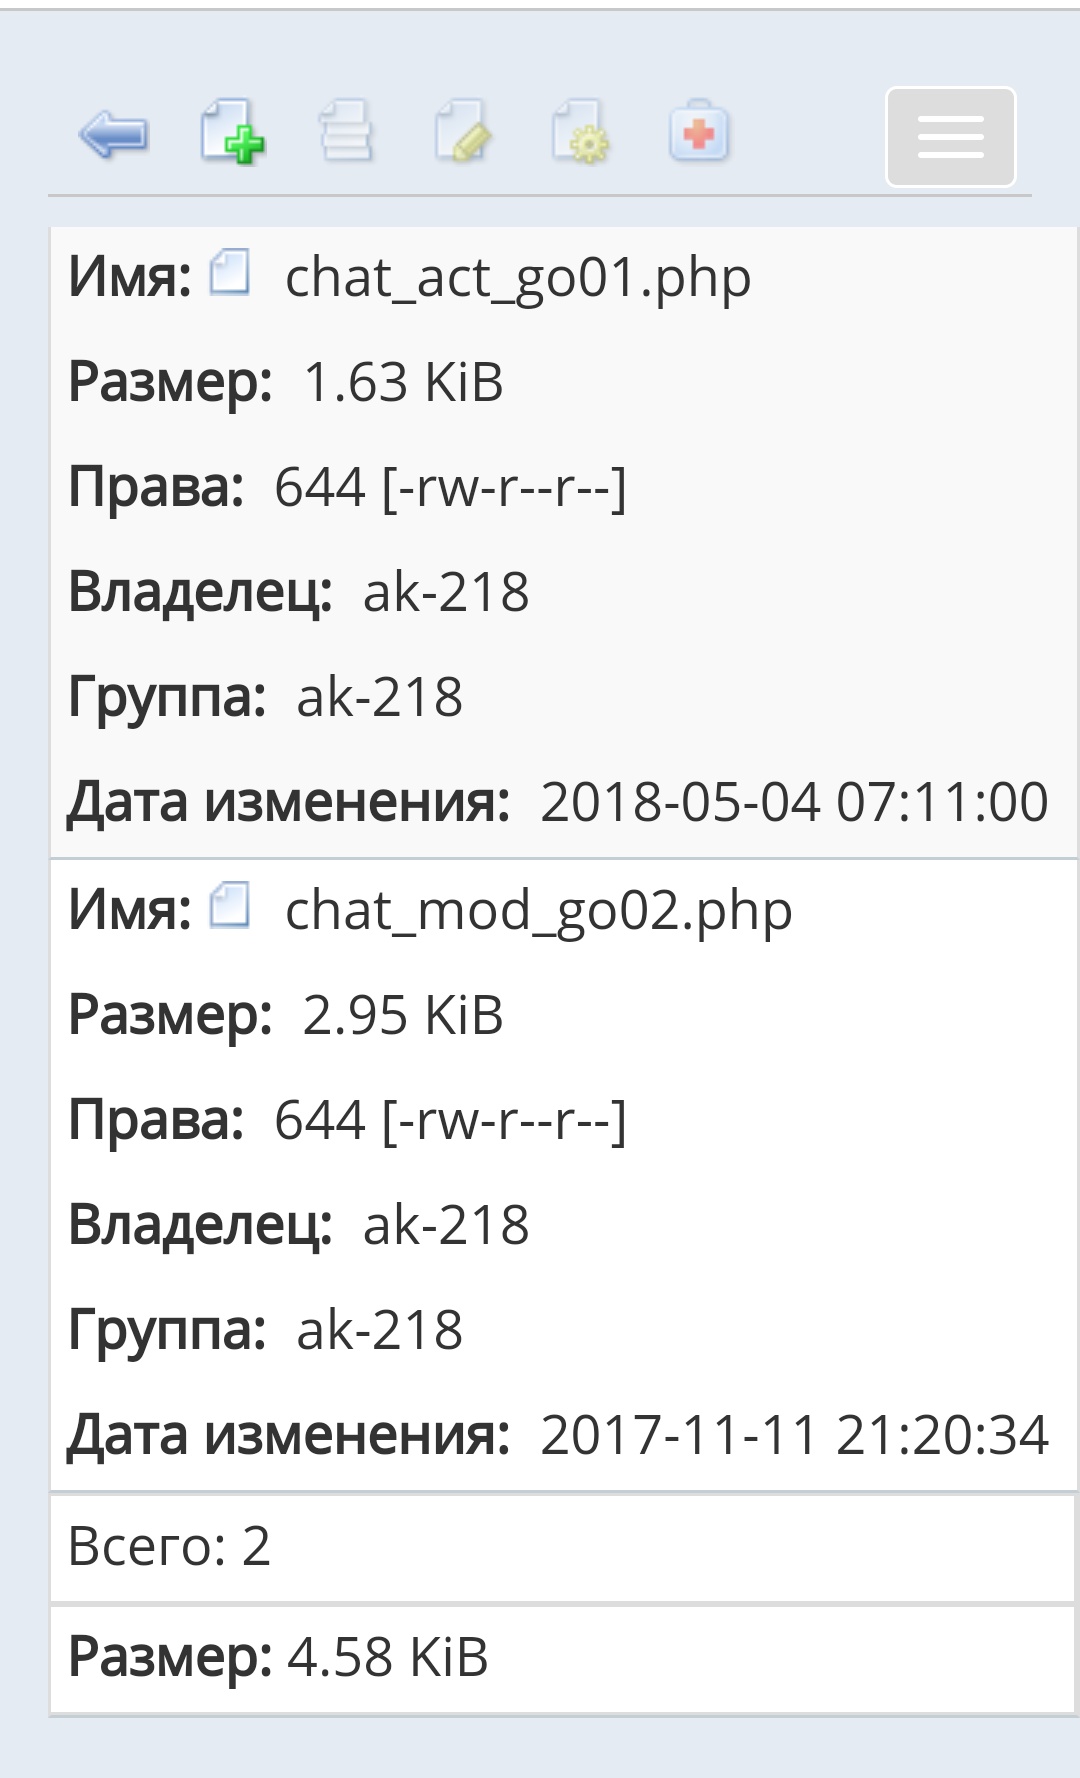Open the chat_mod_go02.php file
Image resolution: width=1080 pixels, height=1778 pixels.
538,911
